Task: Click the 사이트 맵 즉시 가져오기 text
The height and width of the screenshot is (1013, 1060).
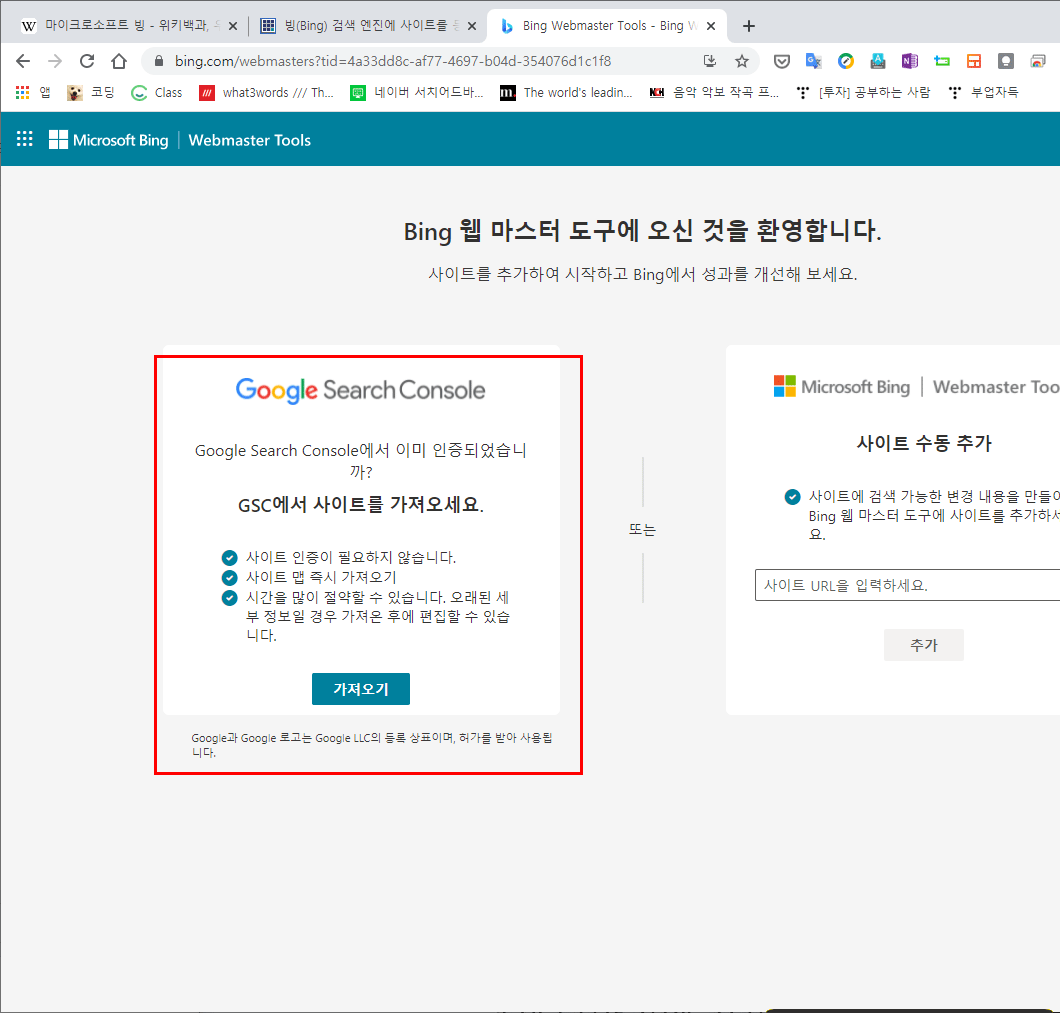Action: (x=321, y=578)
